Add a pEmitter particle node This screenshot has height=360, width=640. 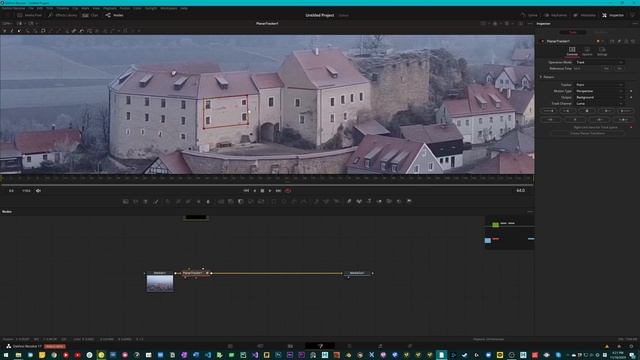pyautogui.click(x=316, y=201)
